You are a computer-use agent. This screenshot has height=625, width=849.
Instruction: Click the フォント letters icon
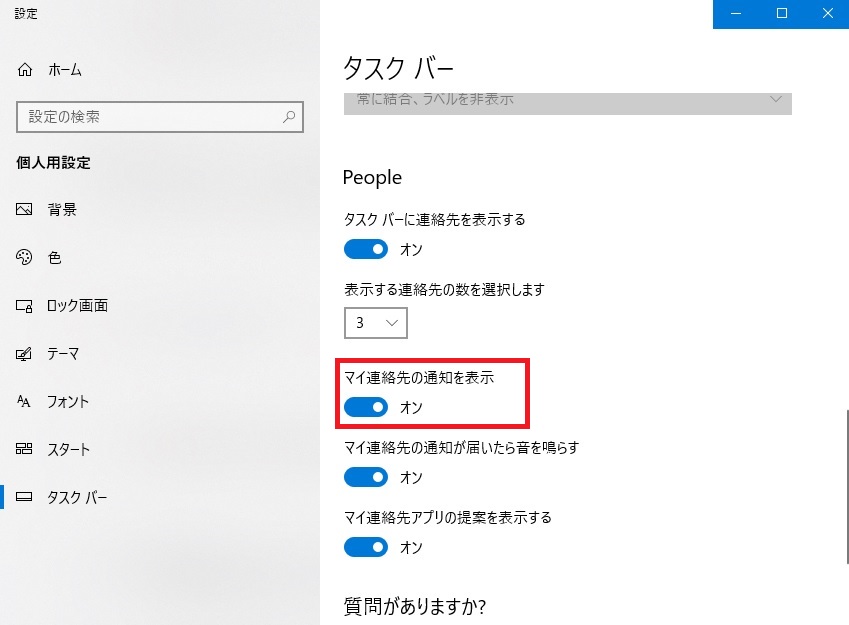(24, 401)
